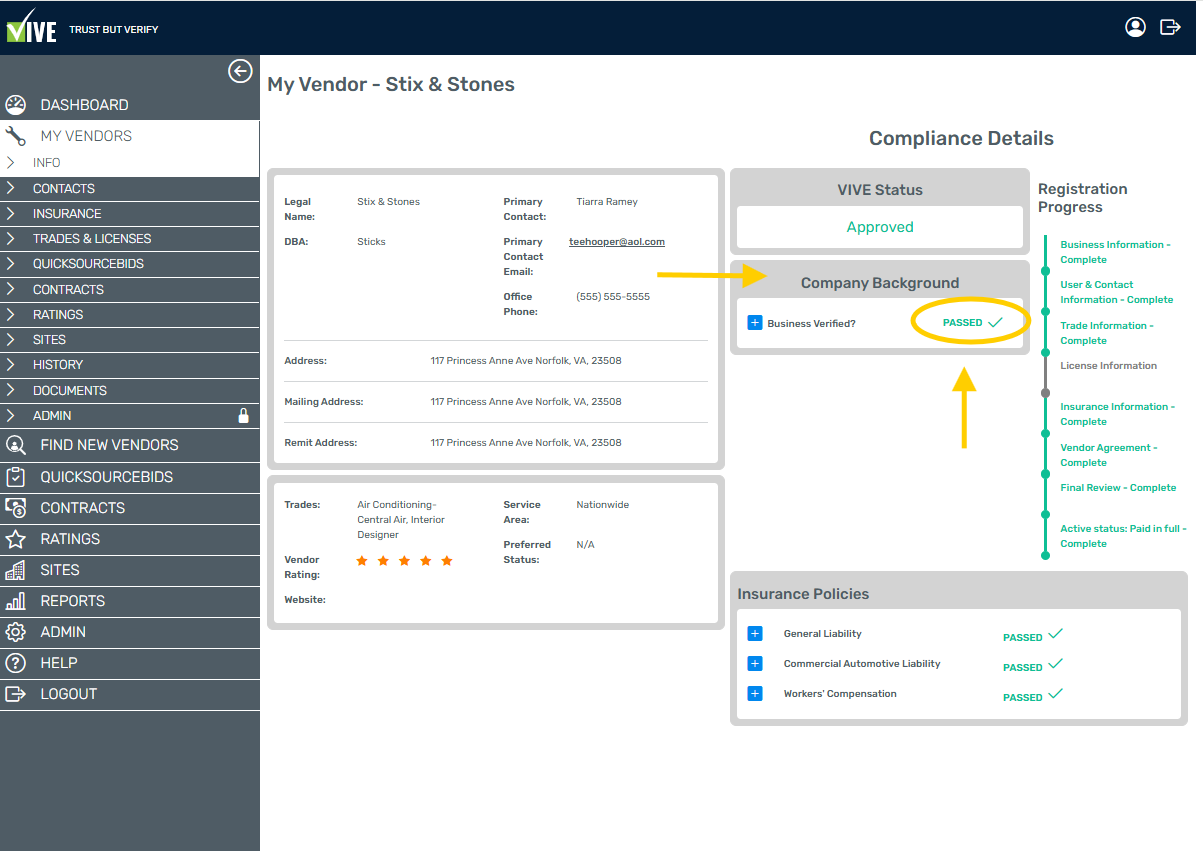The image size is (1203, 851).
Task: Click the wrench icon beside MY VENDORS
Action: (x=17, y=135)
